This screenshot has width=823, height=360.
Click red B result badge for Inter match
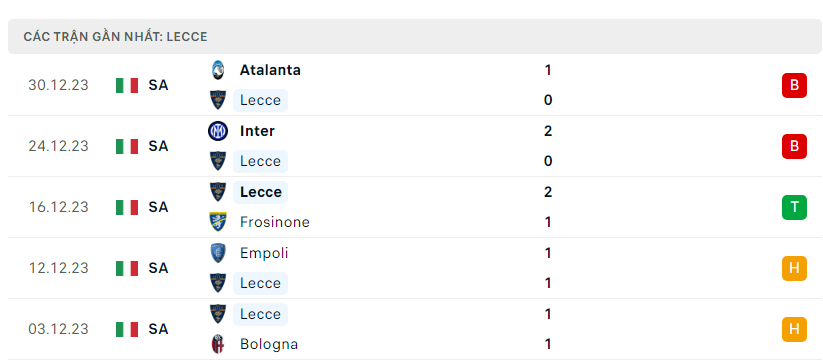click(794, 146)
